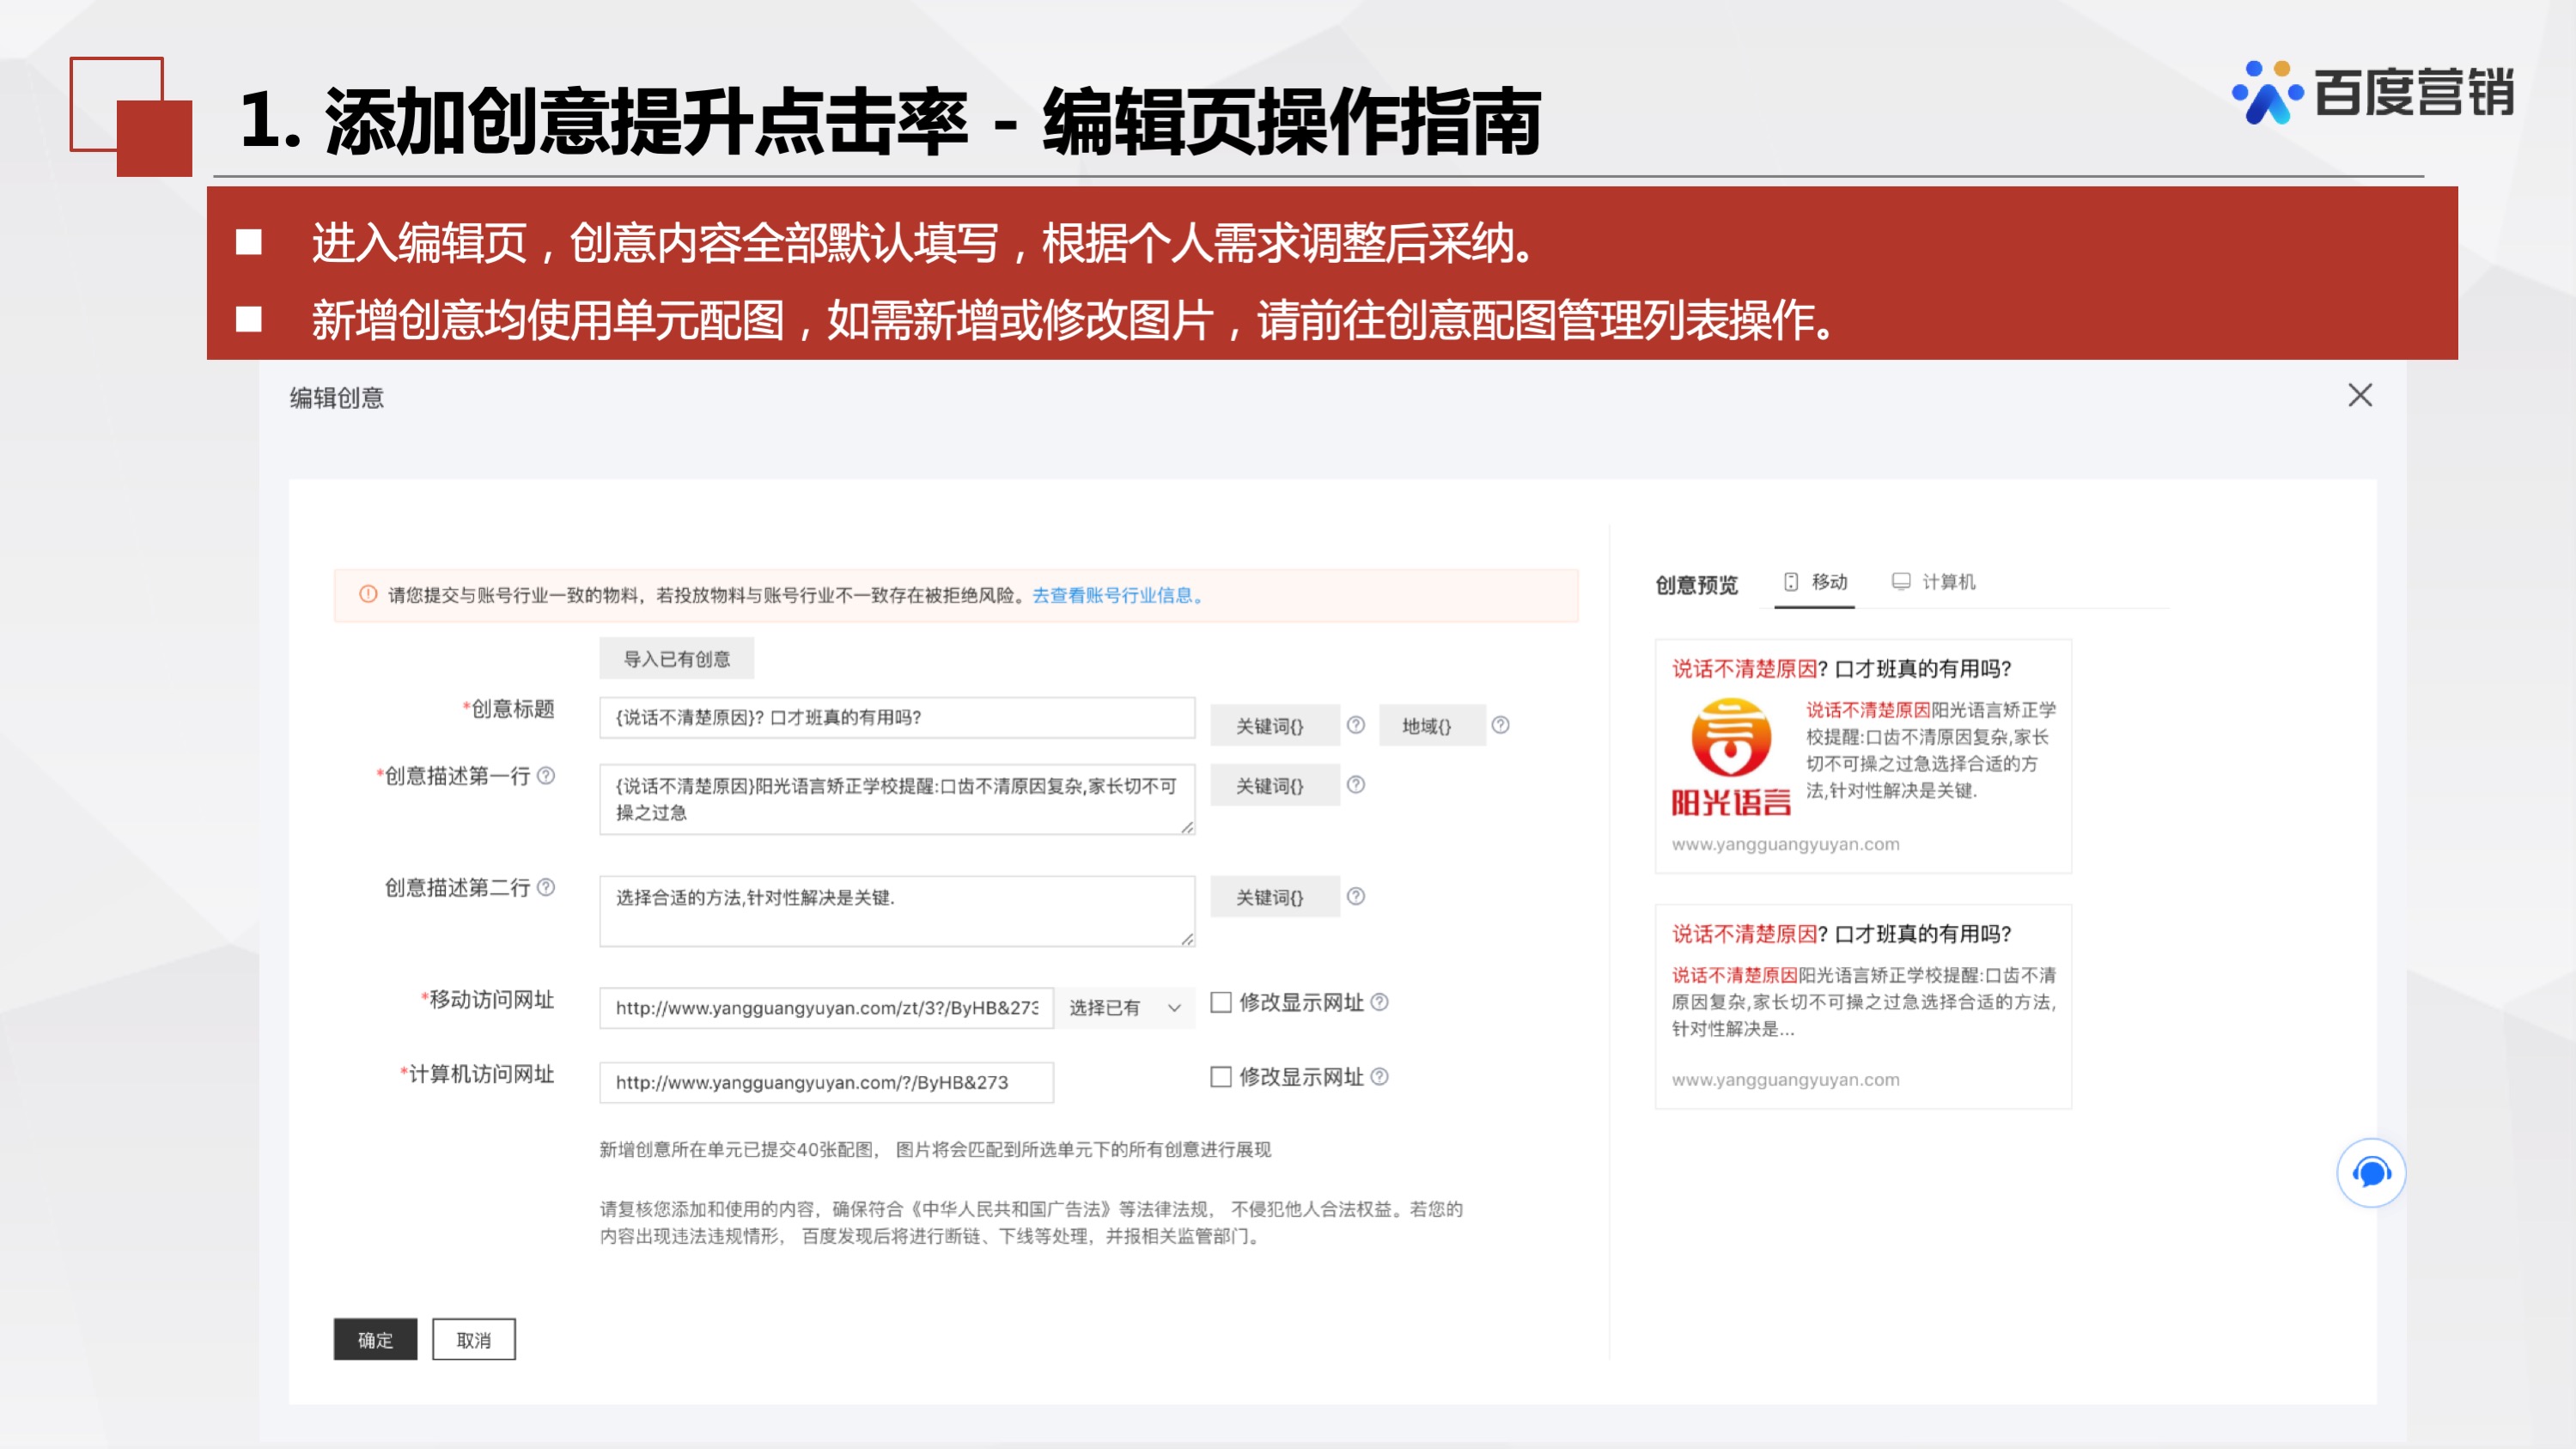Click question mark beside title row 关键词{} button
The image size is (2576, 1449).
[1356, 726]
